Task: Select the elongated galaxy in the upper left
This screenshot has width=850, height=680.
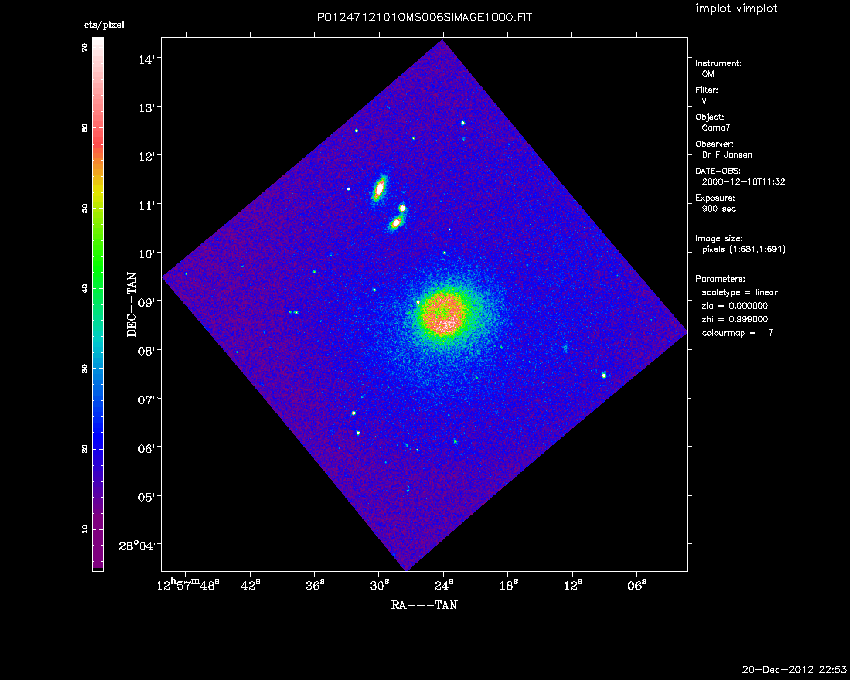Action: (x=379, y=188)
